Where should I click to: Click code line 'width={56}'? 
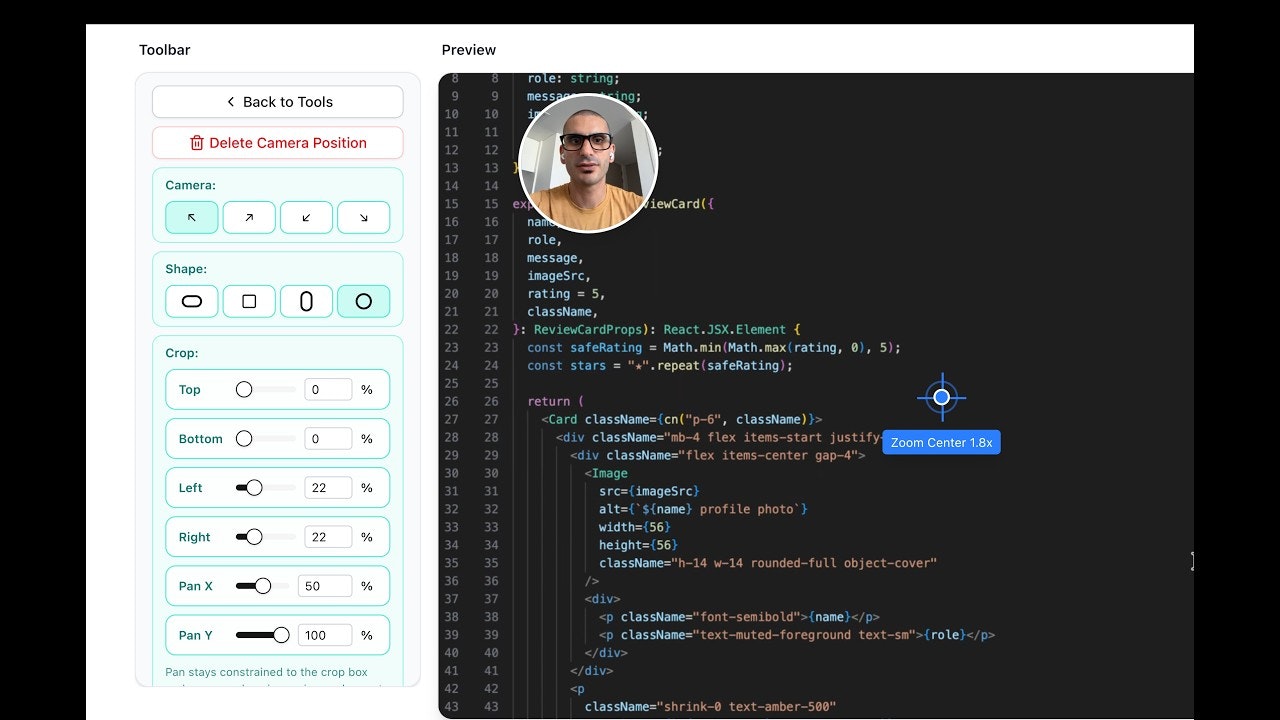635,528
